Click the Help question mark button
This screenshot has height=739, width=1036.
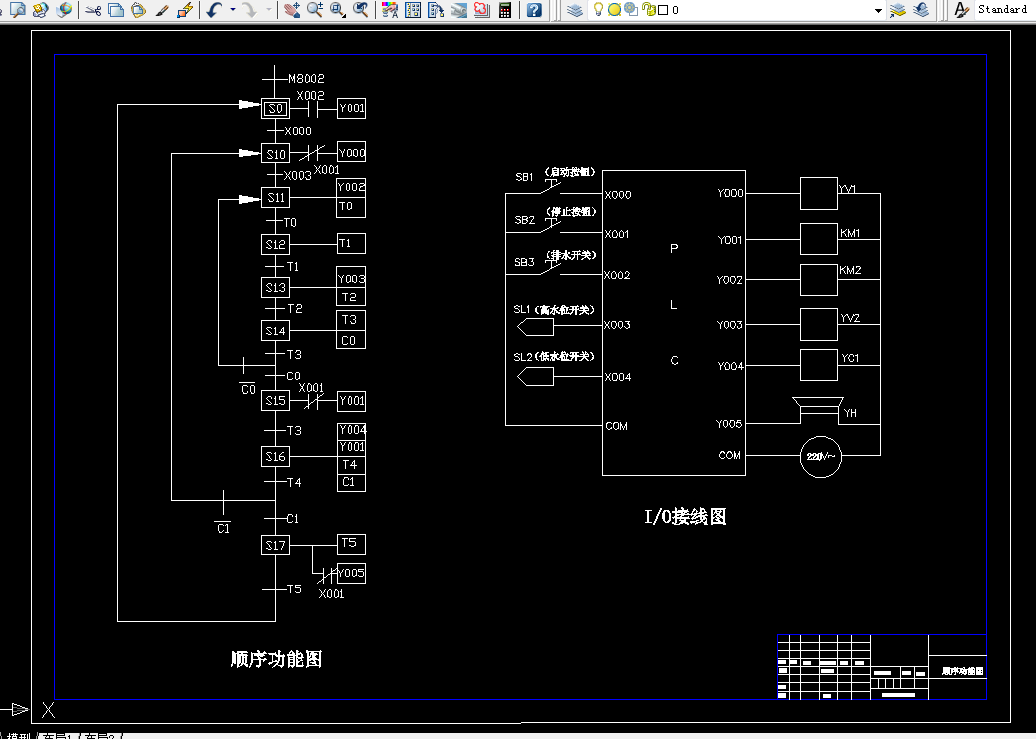coord(535,10)
